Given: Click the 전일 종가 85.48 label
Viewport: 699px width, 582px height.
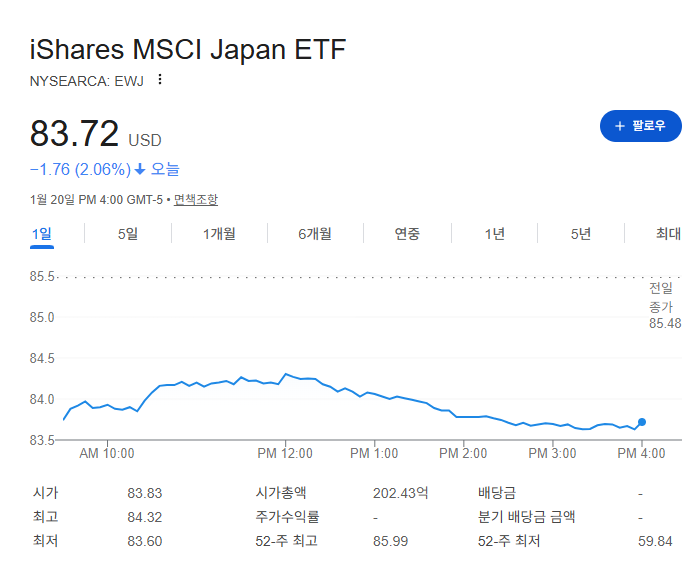Looking at the screenshot, I should (665, 306).
